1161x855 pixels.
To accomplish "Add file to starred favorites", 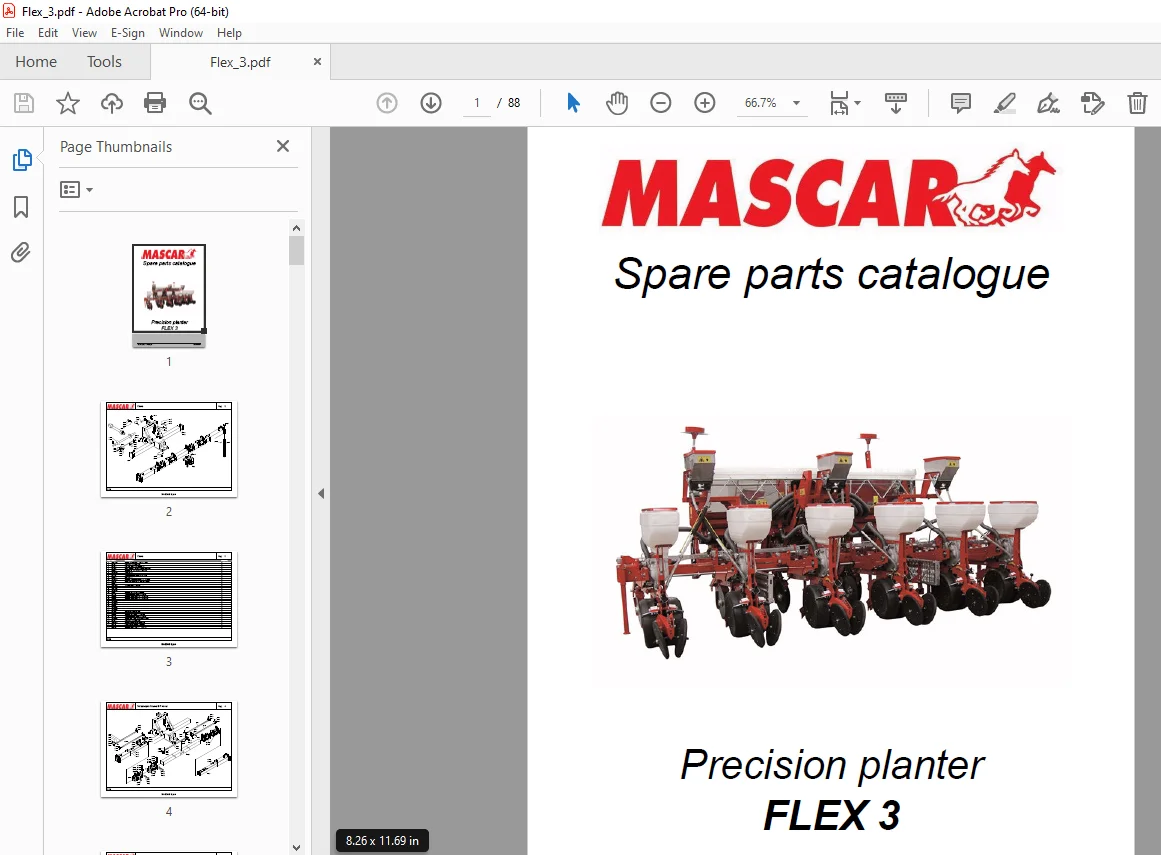I will pyautogui.click(x=67, y=103).
